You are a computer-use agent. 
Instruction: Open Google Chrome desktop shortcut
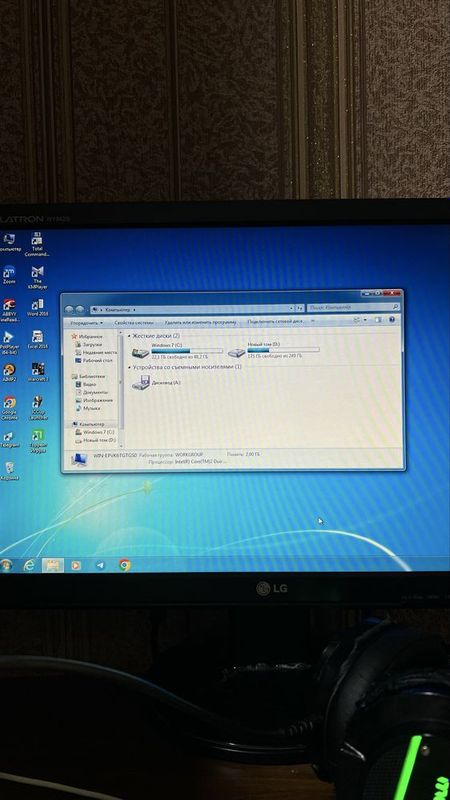tap(9, 408)
